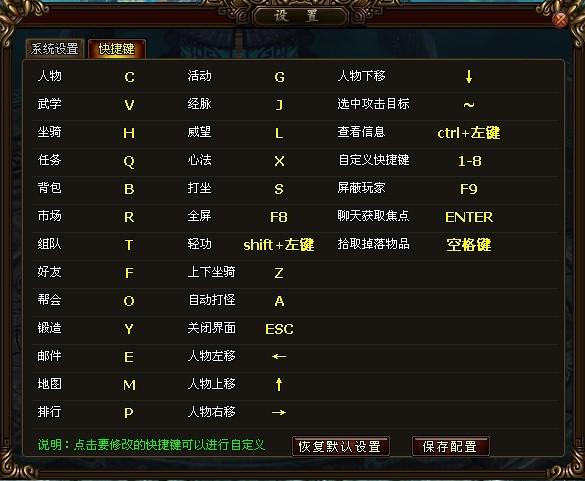Edit the 空格键 binding for 拾取掉落物品

469,245
